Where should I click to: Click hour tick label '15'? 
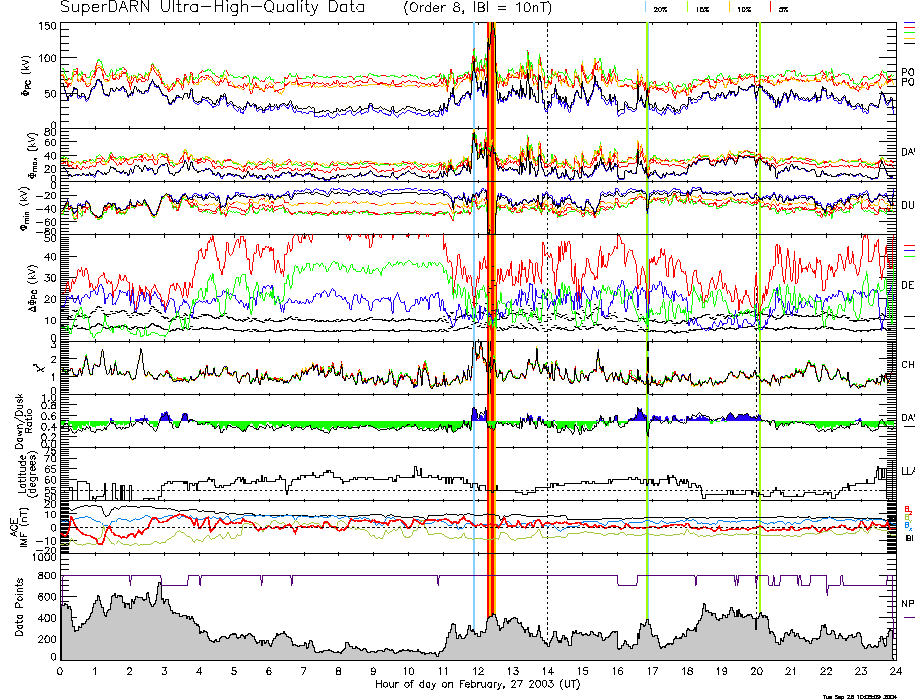(x=582, y=671)
